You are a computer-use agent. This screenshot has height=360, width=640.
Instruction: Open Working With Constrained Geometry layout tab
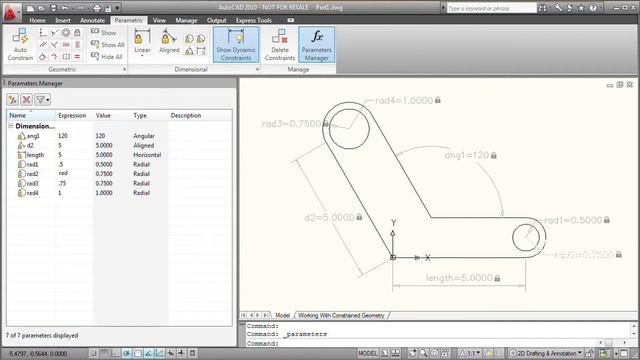341,316
